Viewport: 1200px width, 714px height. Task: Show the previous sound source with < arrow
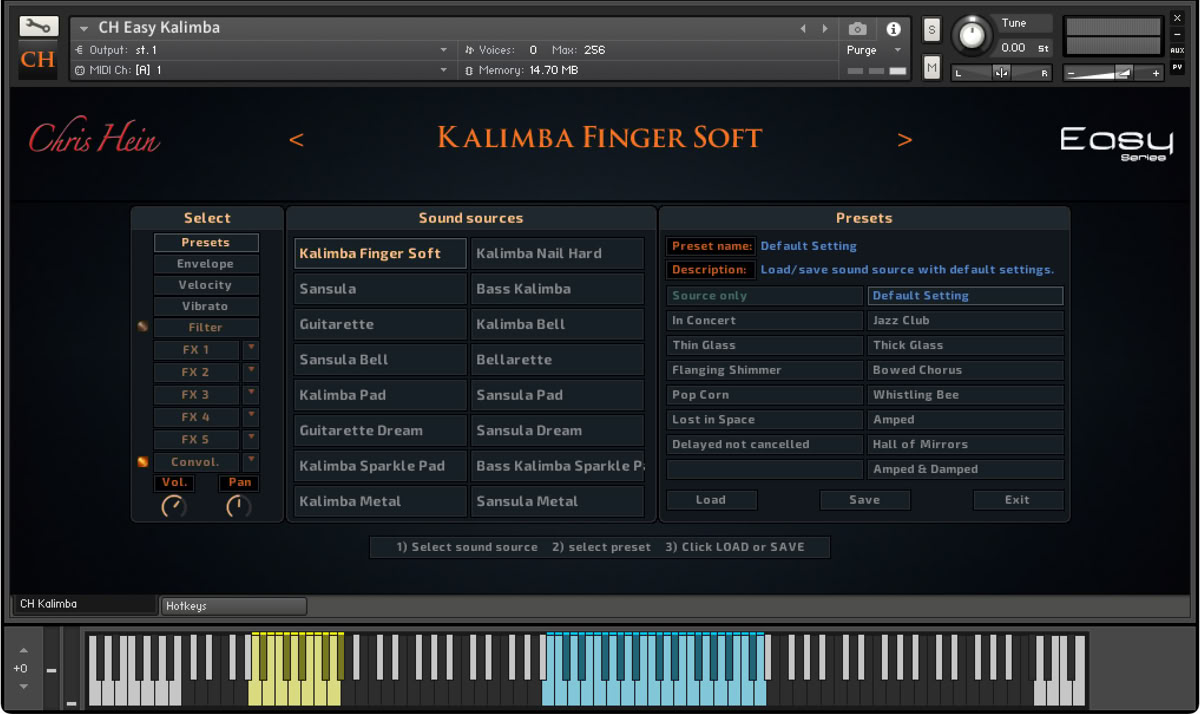click(x=296, y=140)
